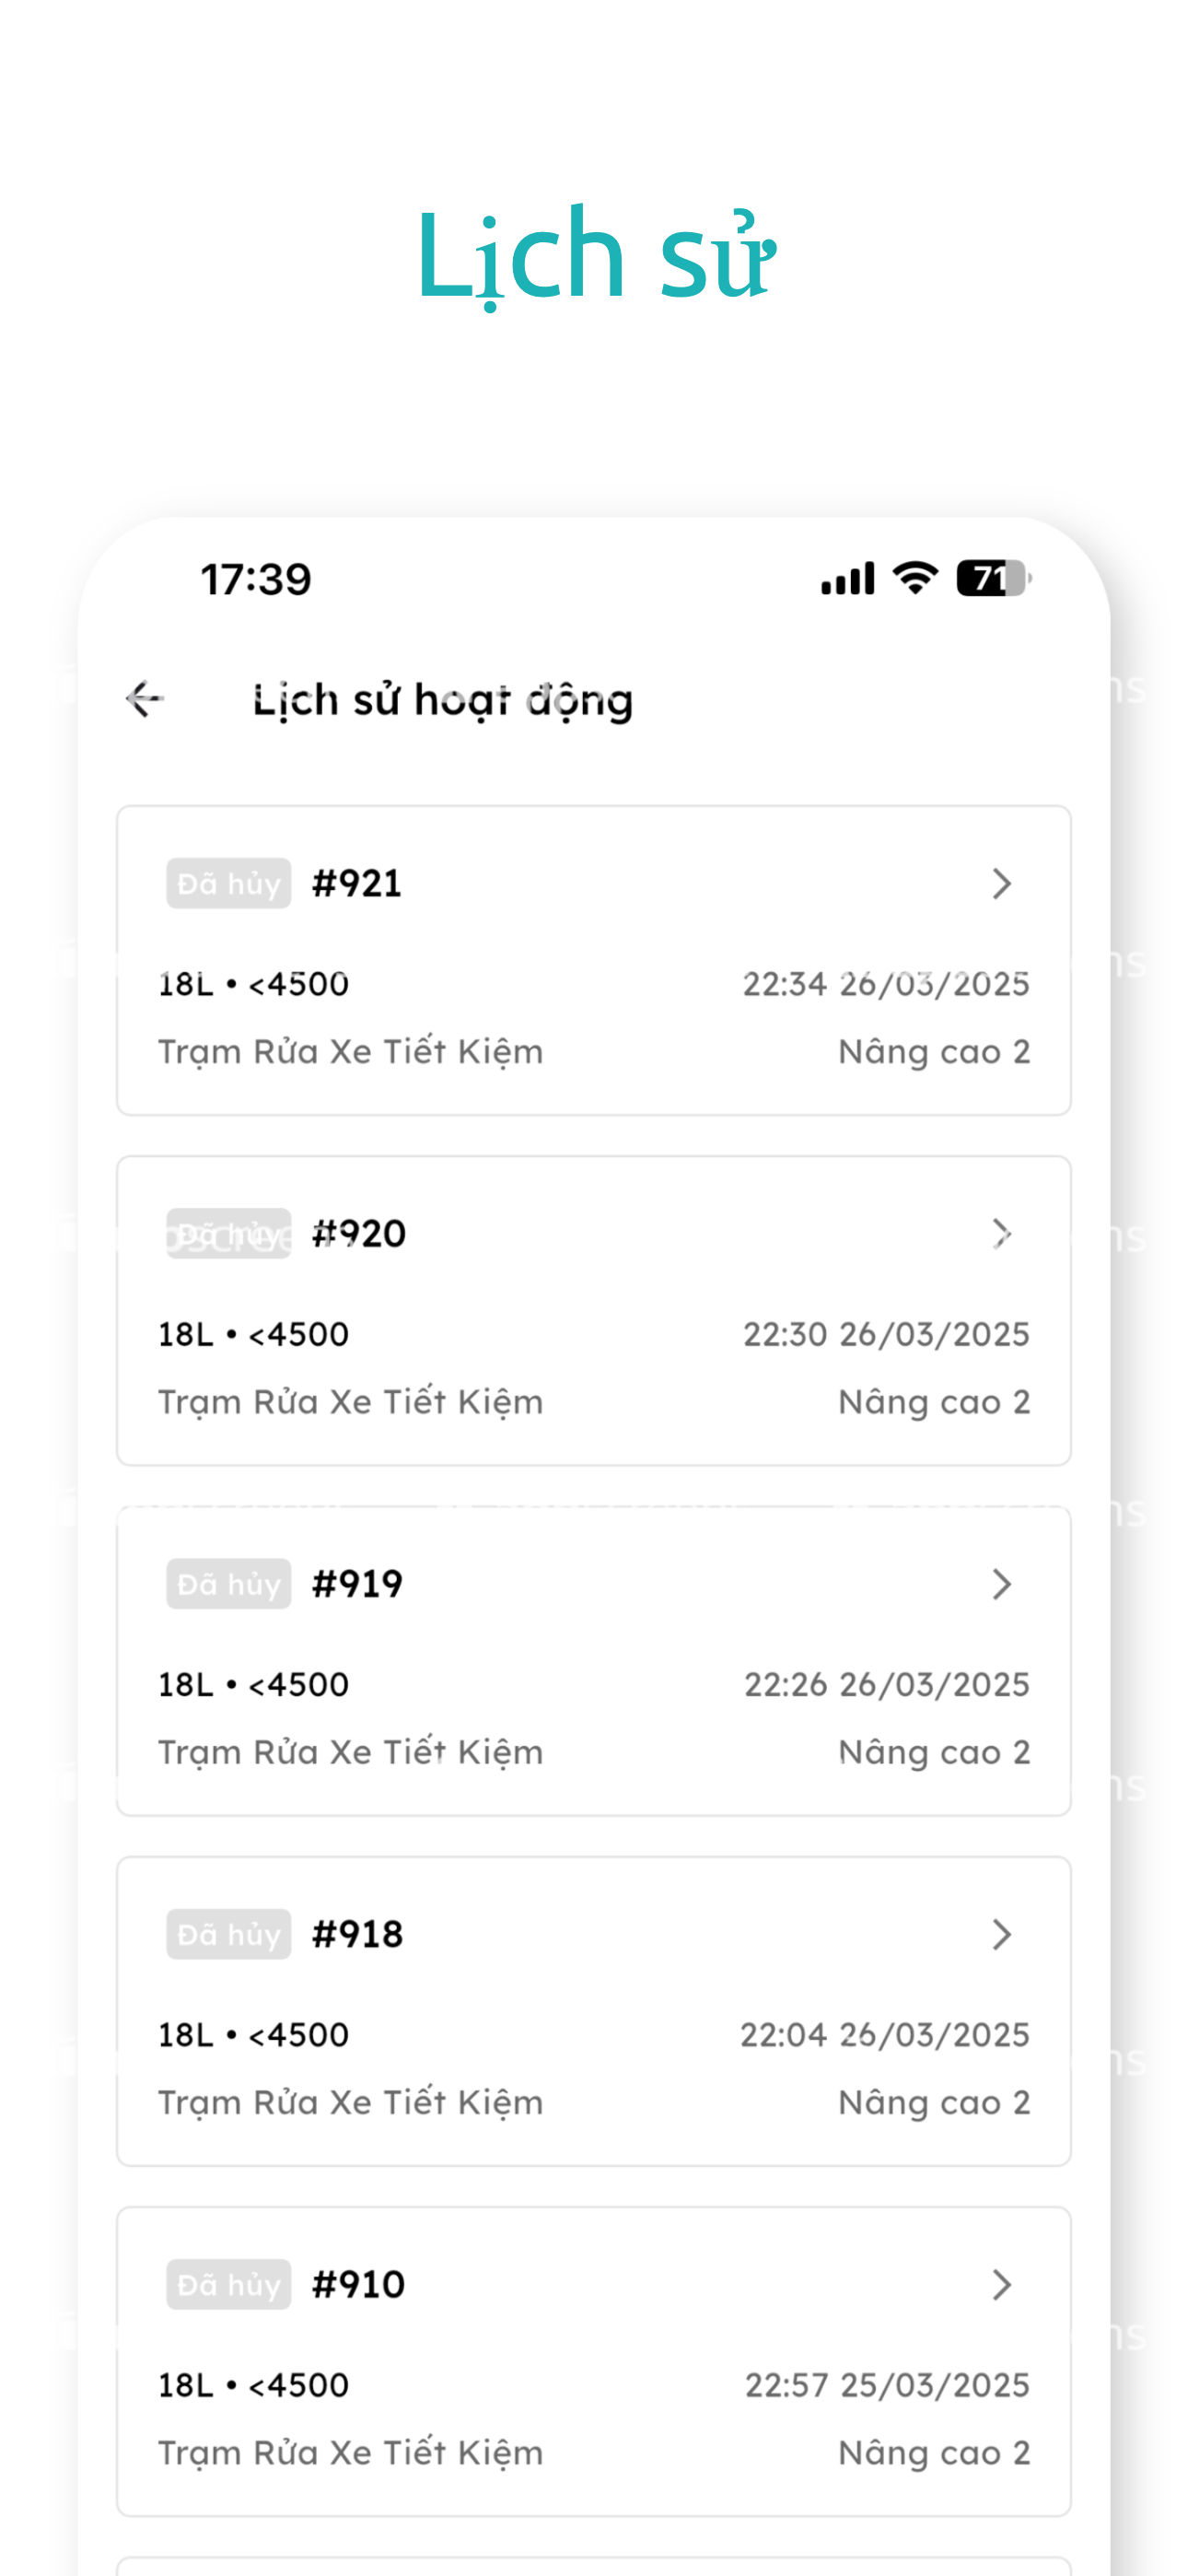Tap the Lịch sử hoạt động header title
The height and width of the screenshot is (2576, 1188).
tap(443, 700)
